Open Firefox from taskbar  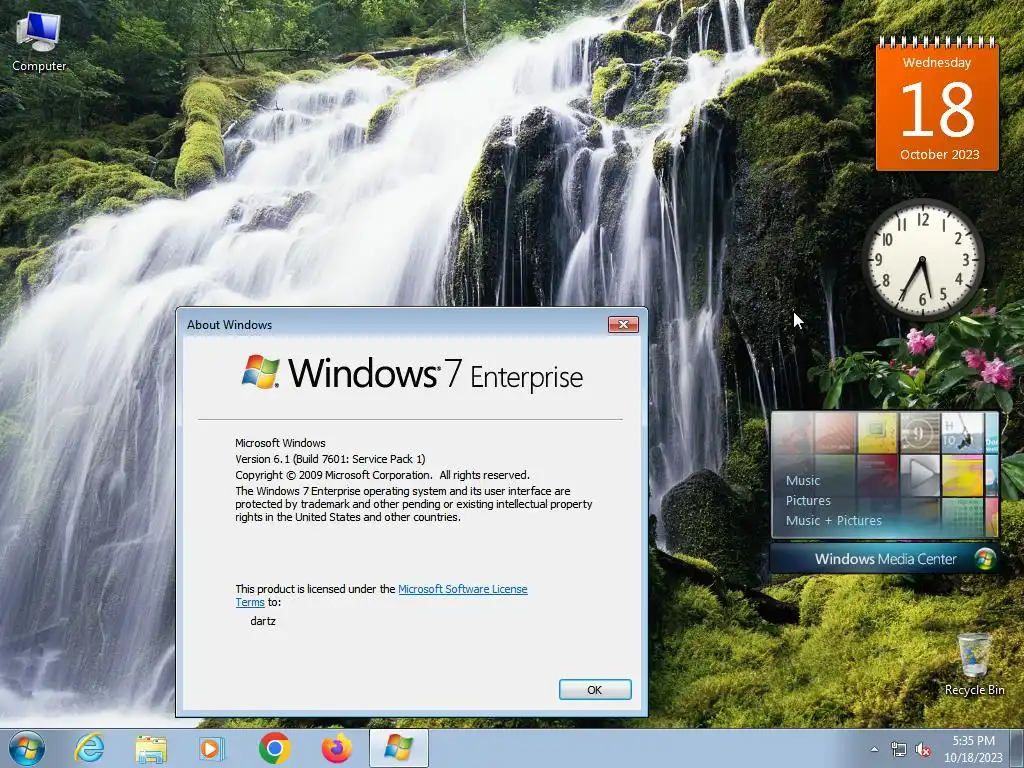point(337,748)
